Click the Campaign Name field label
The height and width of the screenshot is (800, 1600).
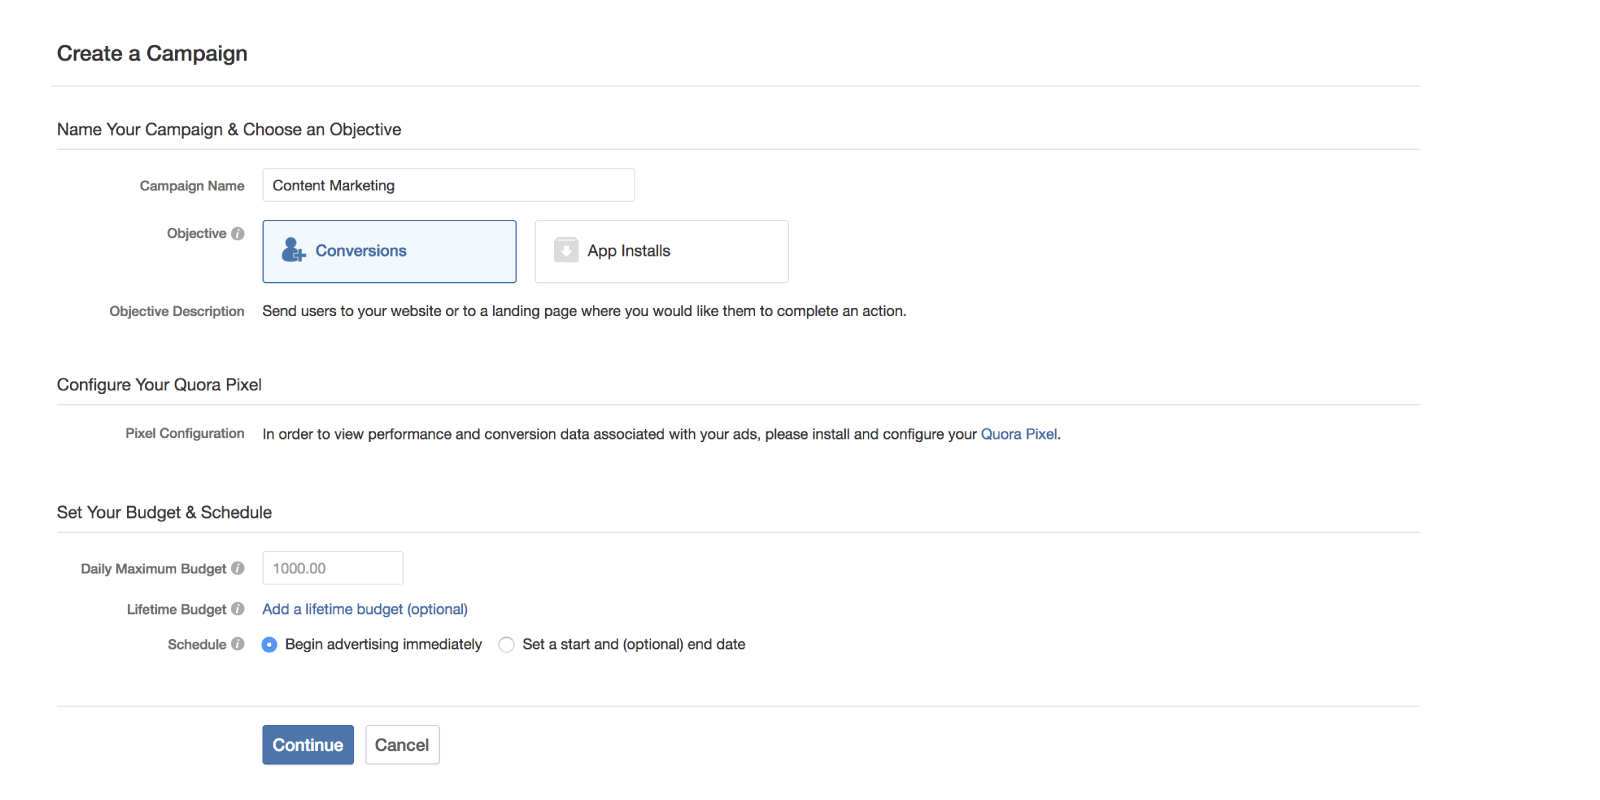(x=192, y=186)
